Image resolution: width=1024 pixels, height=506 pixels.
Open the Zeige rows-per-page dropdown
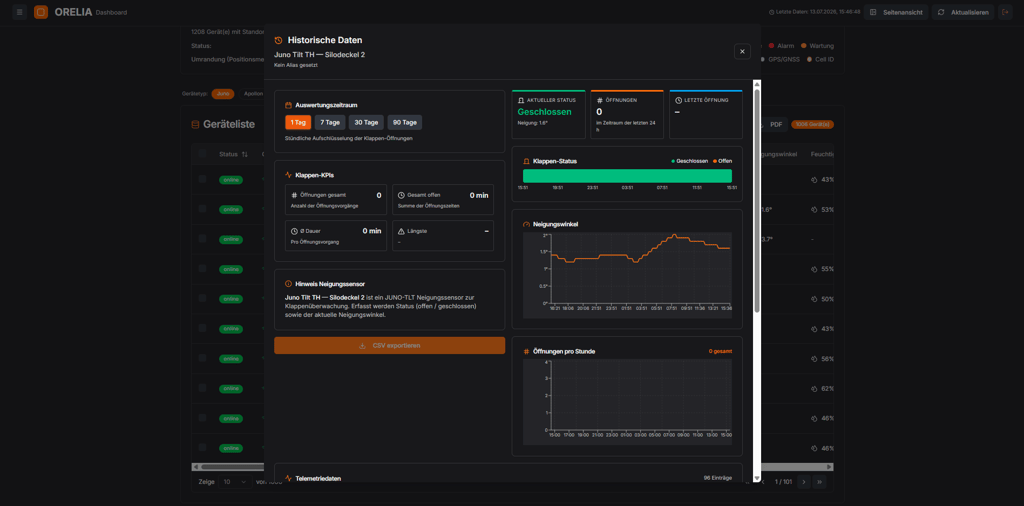tap(235, 482)
